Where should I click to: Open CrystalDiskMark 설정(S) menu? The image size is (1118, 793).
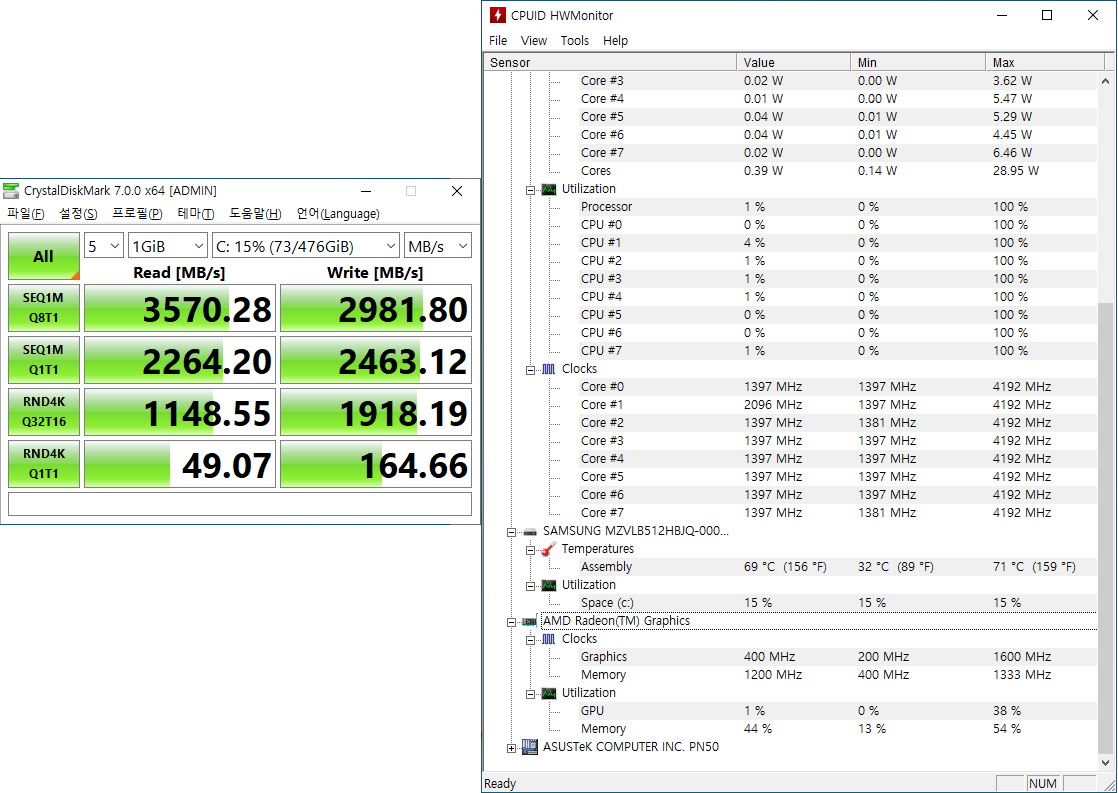[78, 213]
